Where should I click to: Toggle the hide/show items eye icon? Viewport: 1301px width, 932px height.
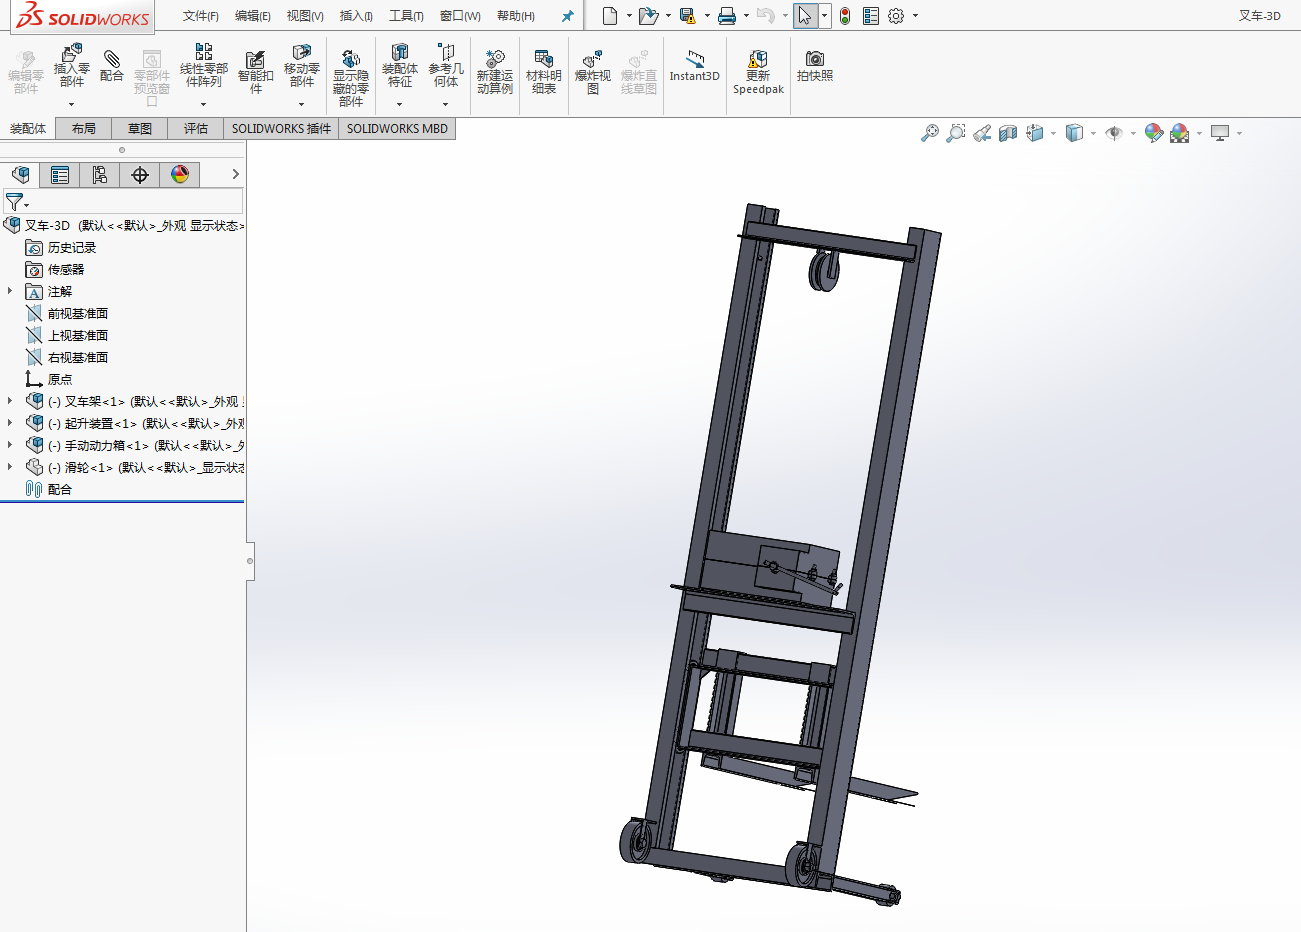click(1114, 133)
